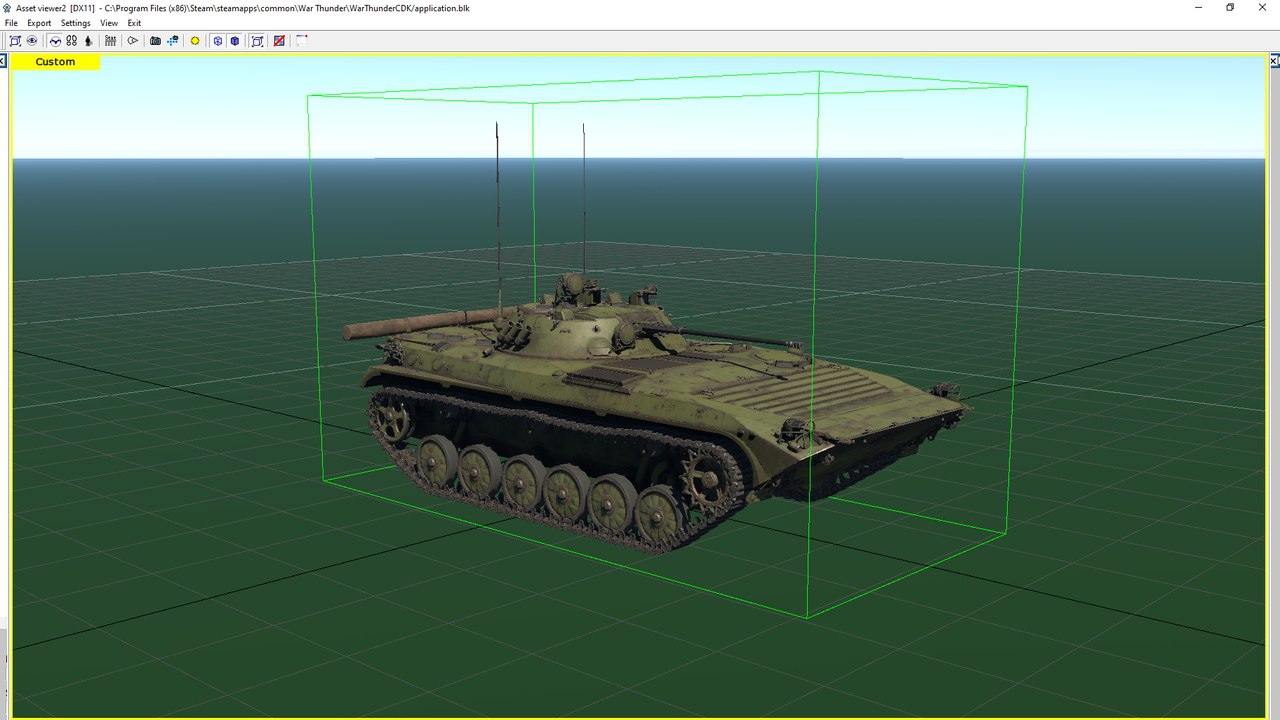This screenshot has width=1280, height=720.
Task: Click the Exit menu item
Action: [134, 23]
